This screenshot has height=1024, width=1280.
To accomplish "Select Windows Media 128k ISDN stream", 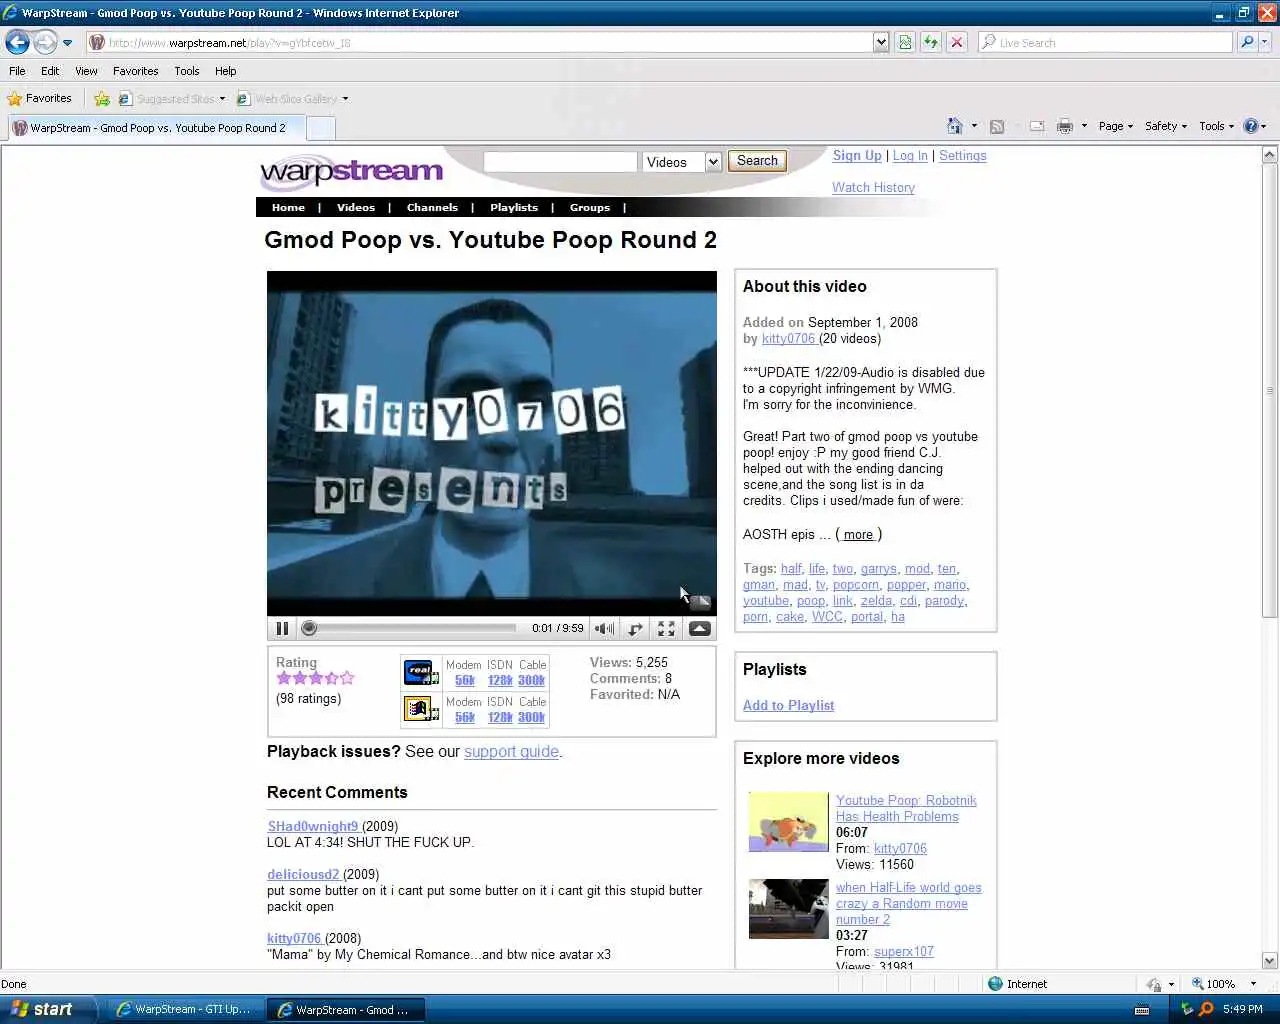I will [x=500, y=718].
